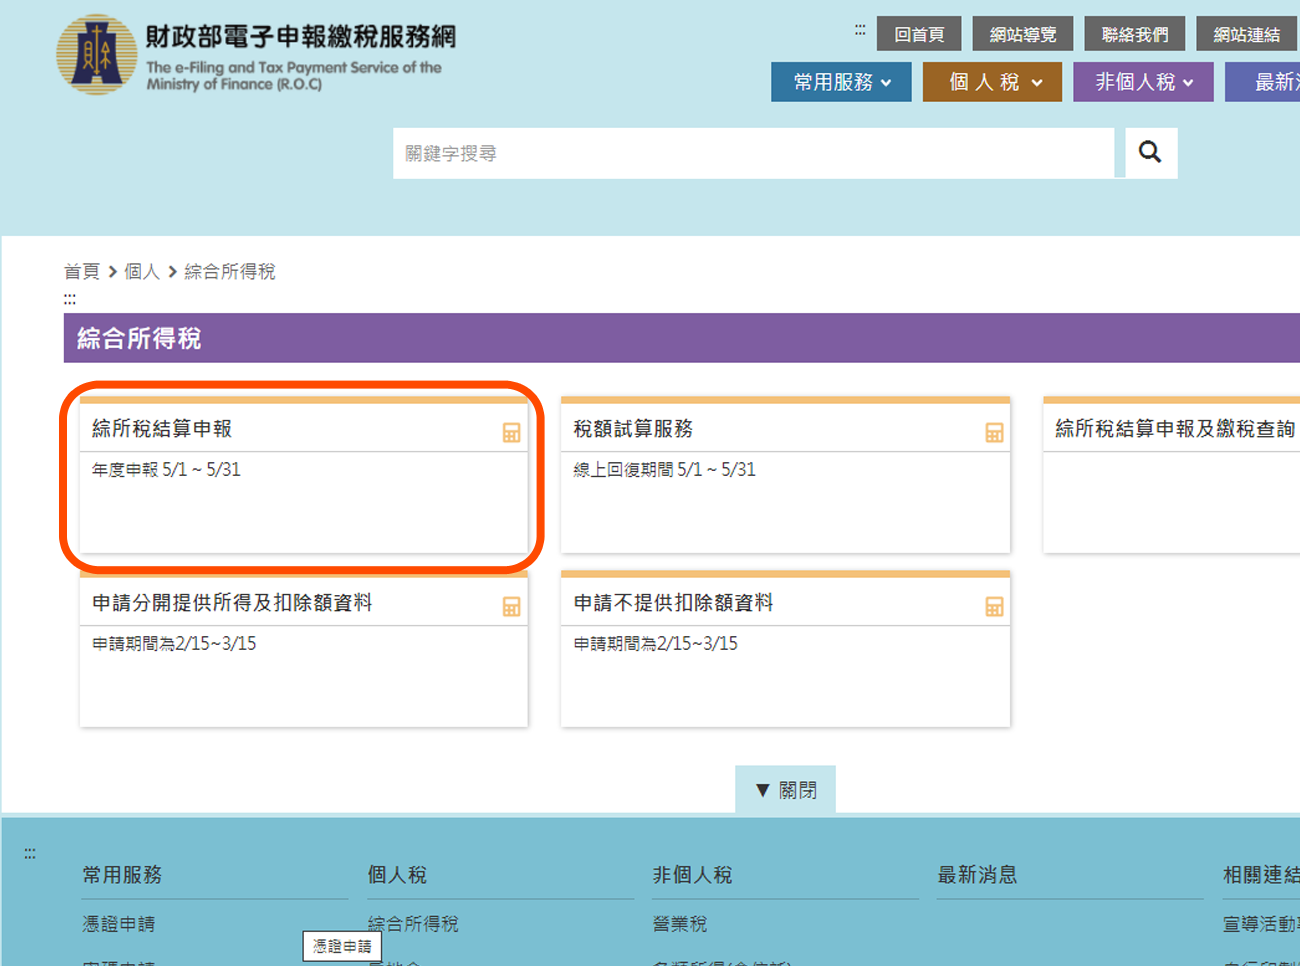The image size is (1300, 966).
Task: Open the 個人稅 dropdown menu
Action: (x=992, y=82)
